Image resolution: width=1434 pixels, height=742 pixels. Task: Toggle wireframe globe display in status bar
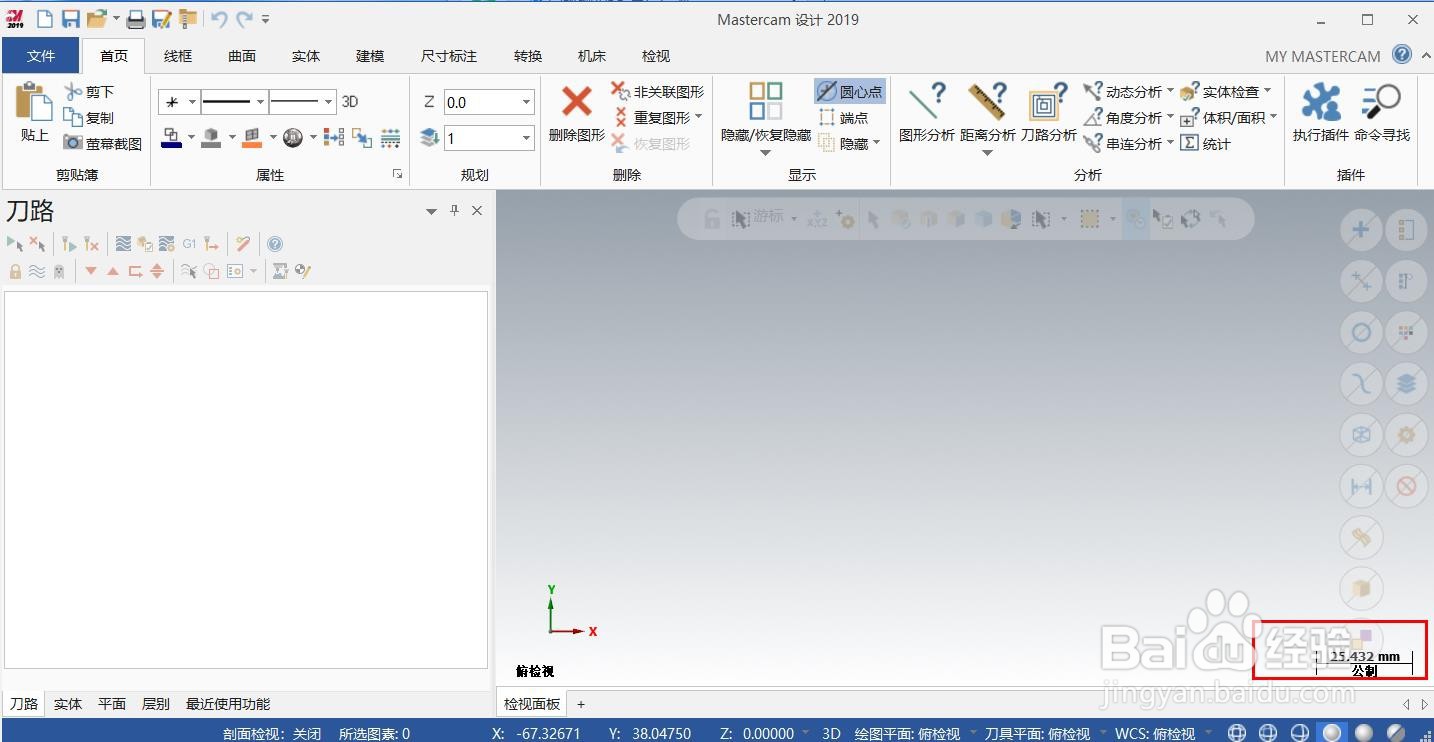click(1237, 733)
